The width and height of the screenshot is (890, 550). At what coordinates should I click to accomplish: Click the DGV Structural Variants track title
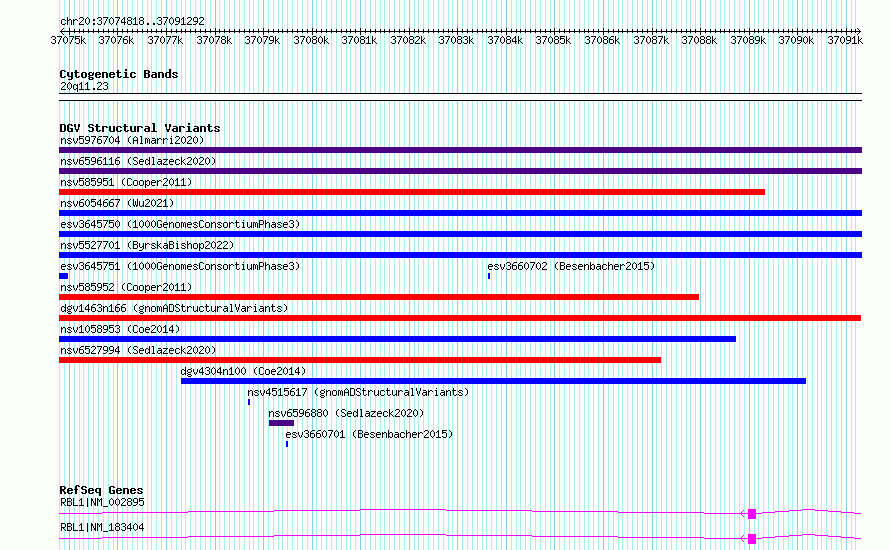point(140,128)
